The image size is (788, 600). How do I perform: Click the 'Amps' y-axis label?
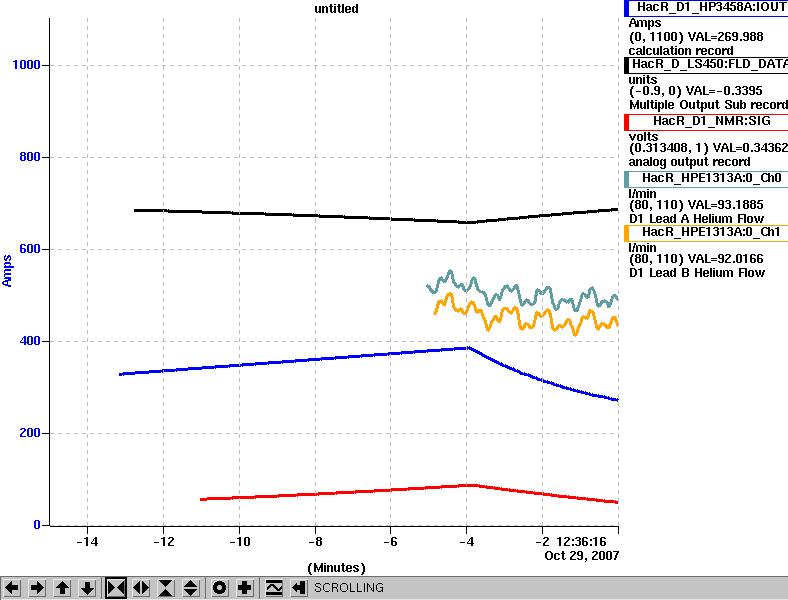[7, 271]
